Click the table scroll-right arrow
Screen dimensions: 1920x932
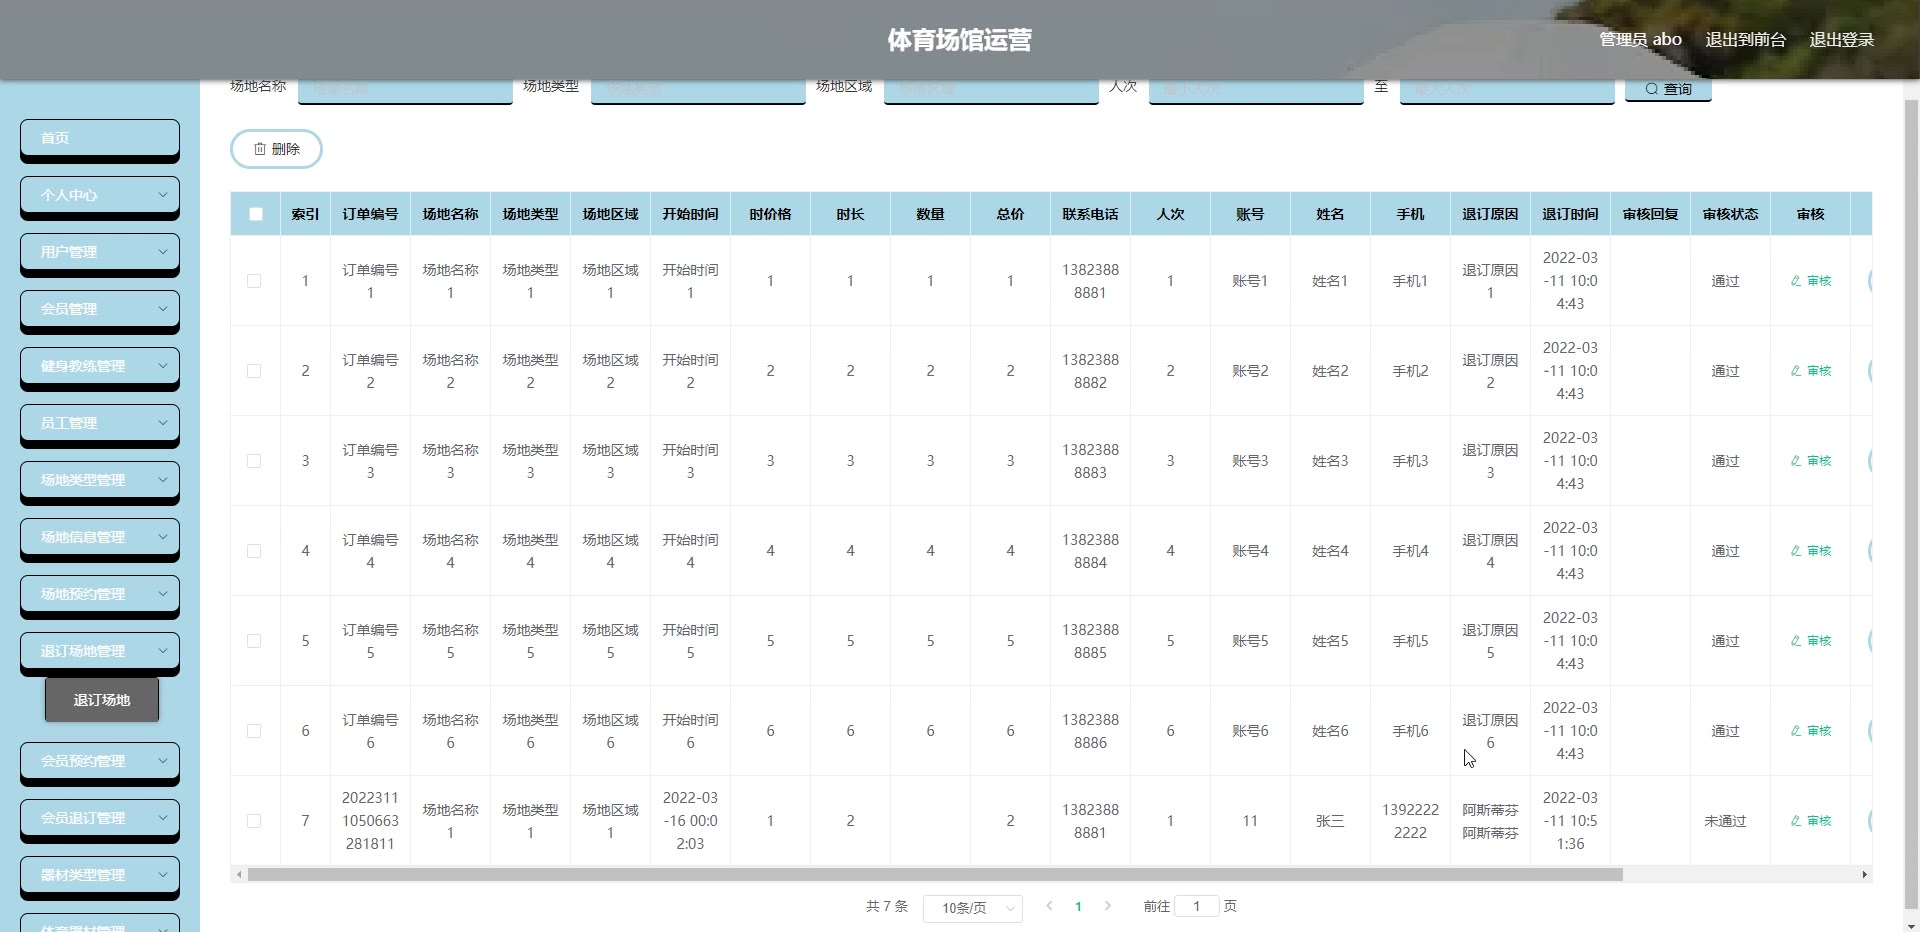tap(1864, 875)
